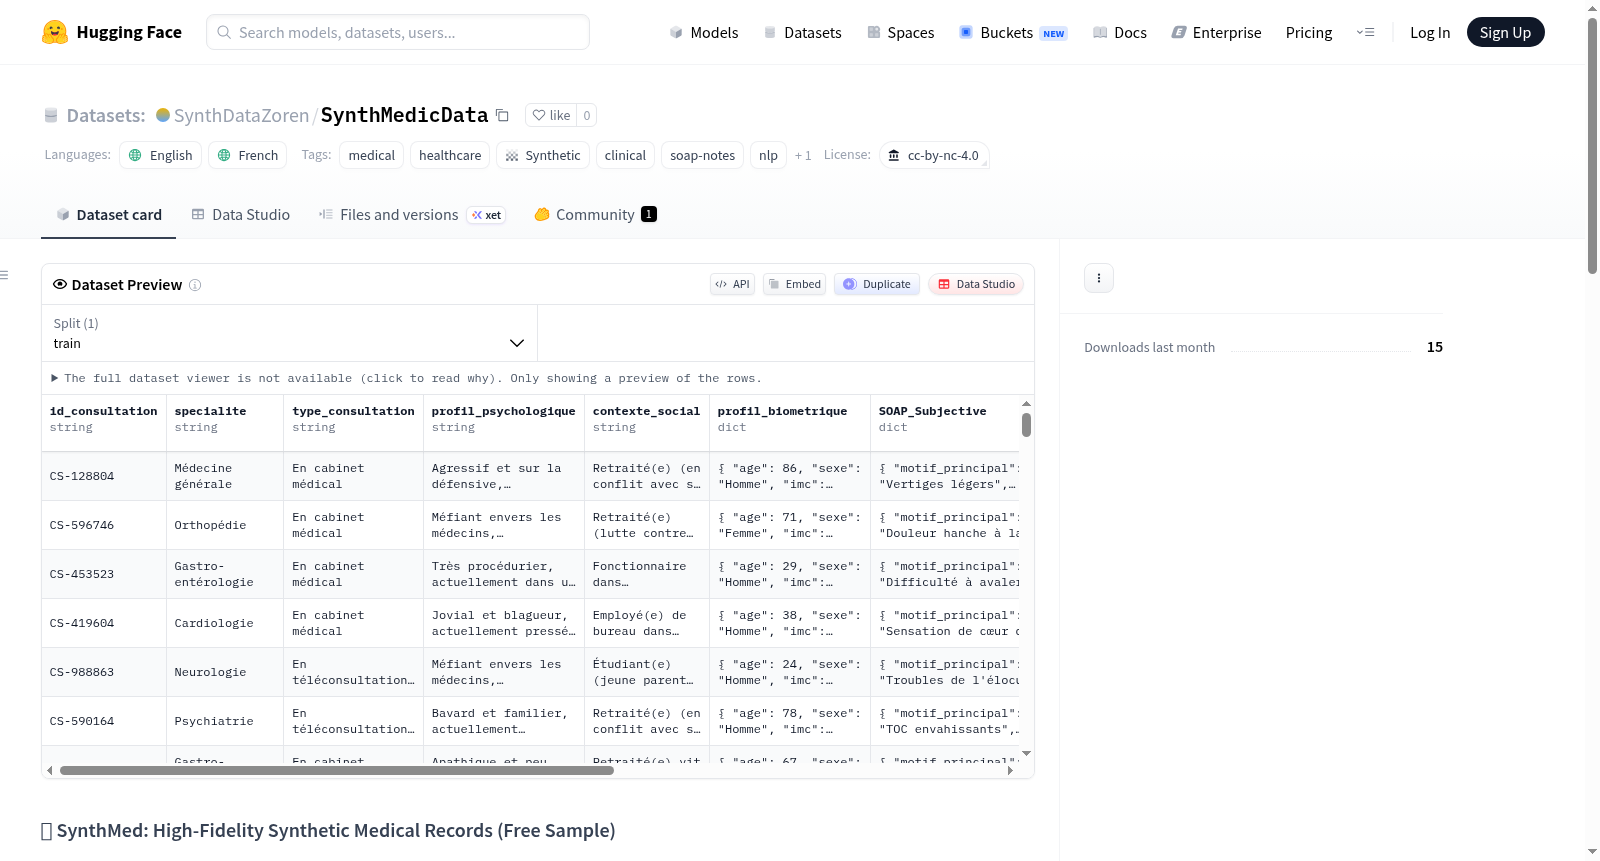This screenshot has width=1600, height=861.
Task: Duplicate this dataset
Action: pos(877,284)
